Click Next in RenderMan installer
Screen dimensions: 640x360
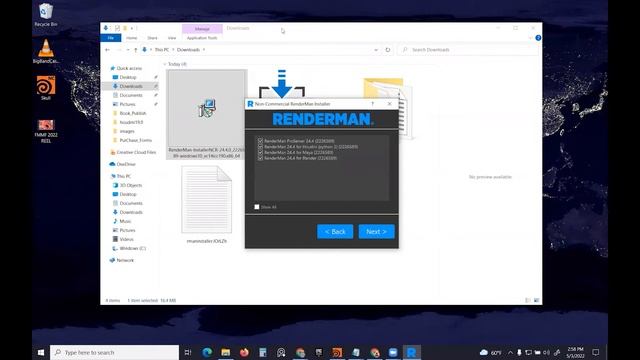point(376,231)
